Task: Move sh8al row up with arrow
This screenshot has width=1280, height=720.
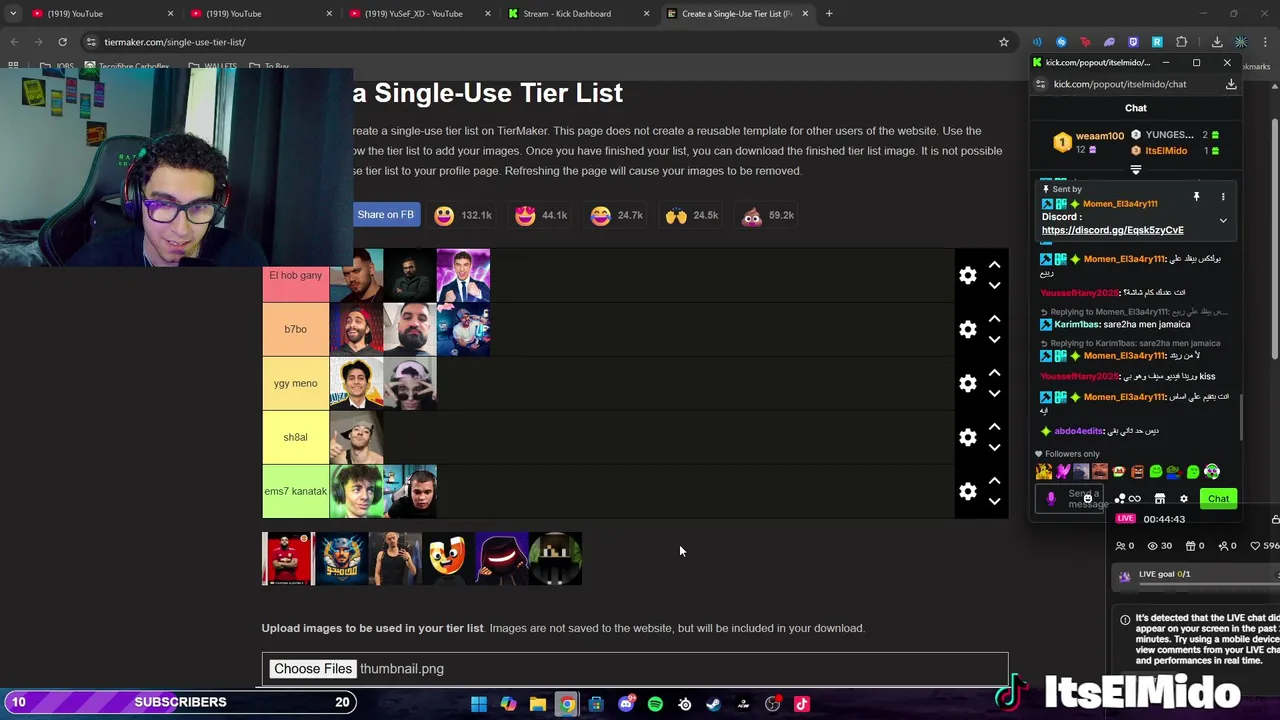Action: click(994, 427)
